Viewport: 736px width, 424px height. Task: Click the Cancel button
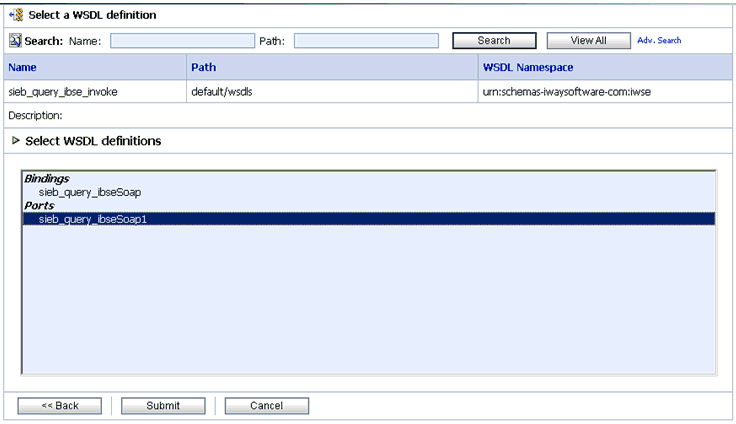coord(267,406)
